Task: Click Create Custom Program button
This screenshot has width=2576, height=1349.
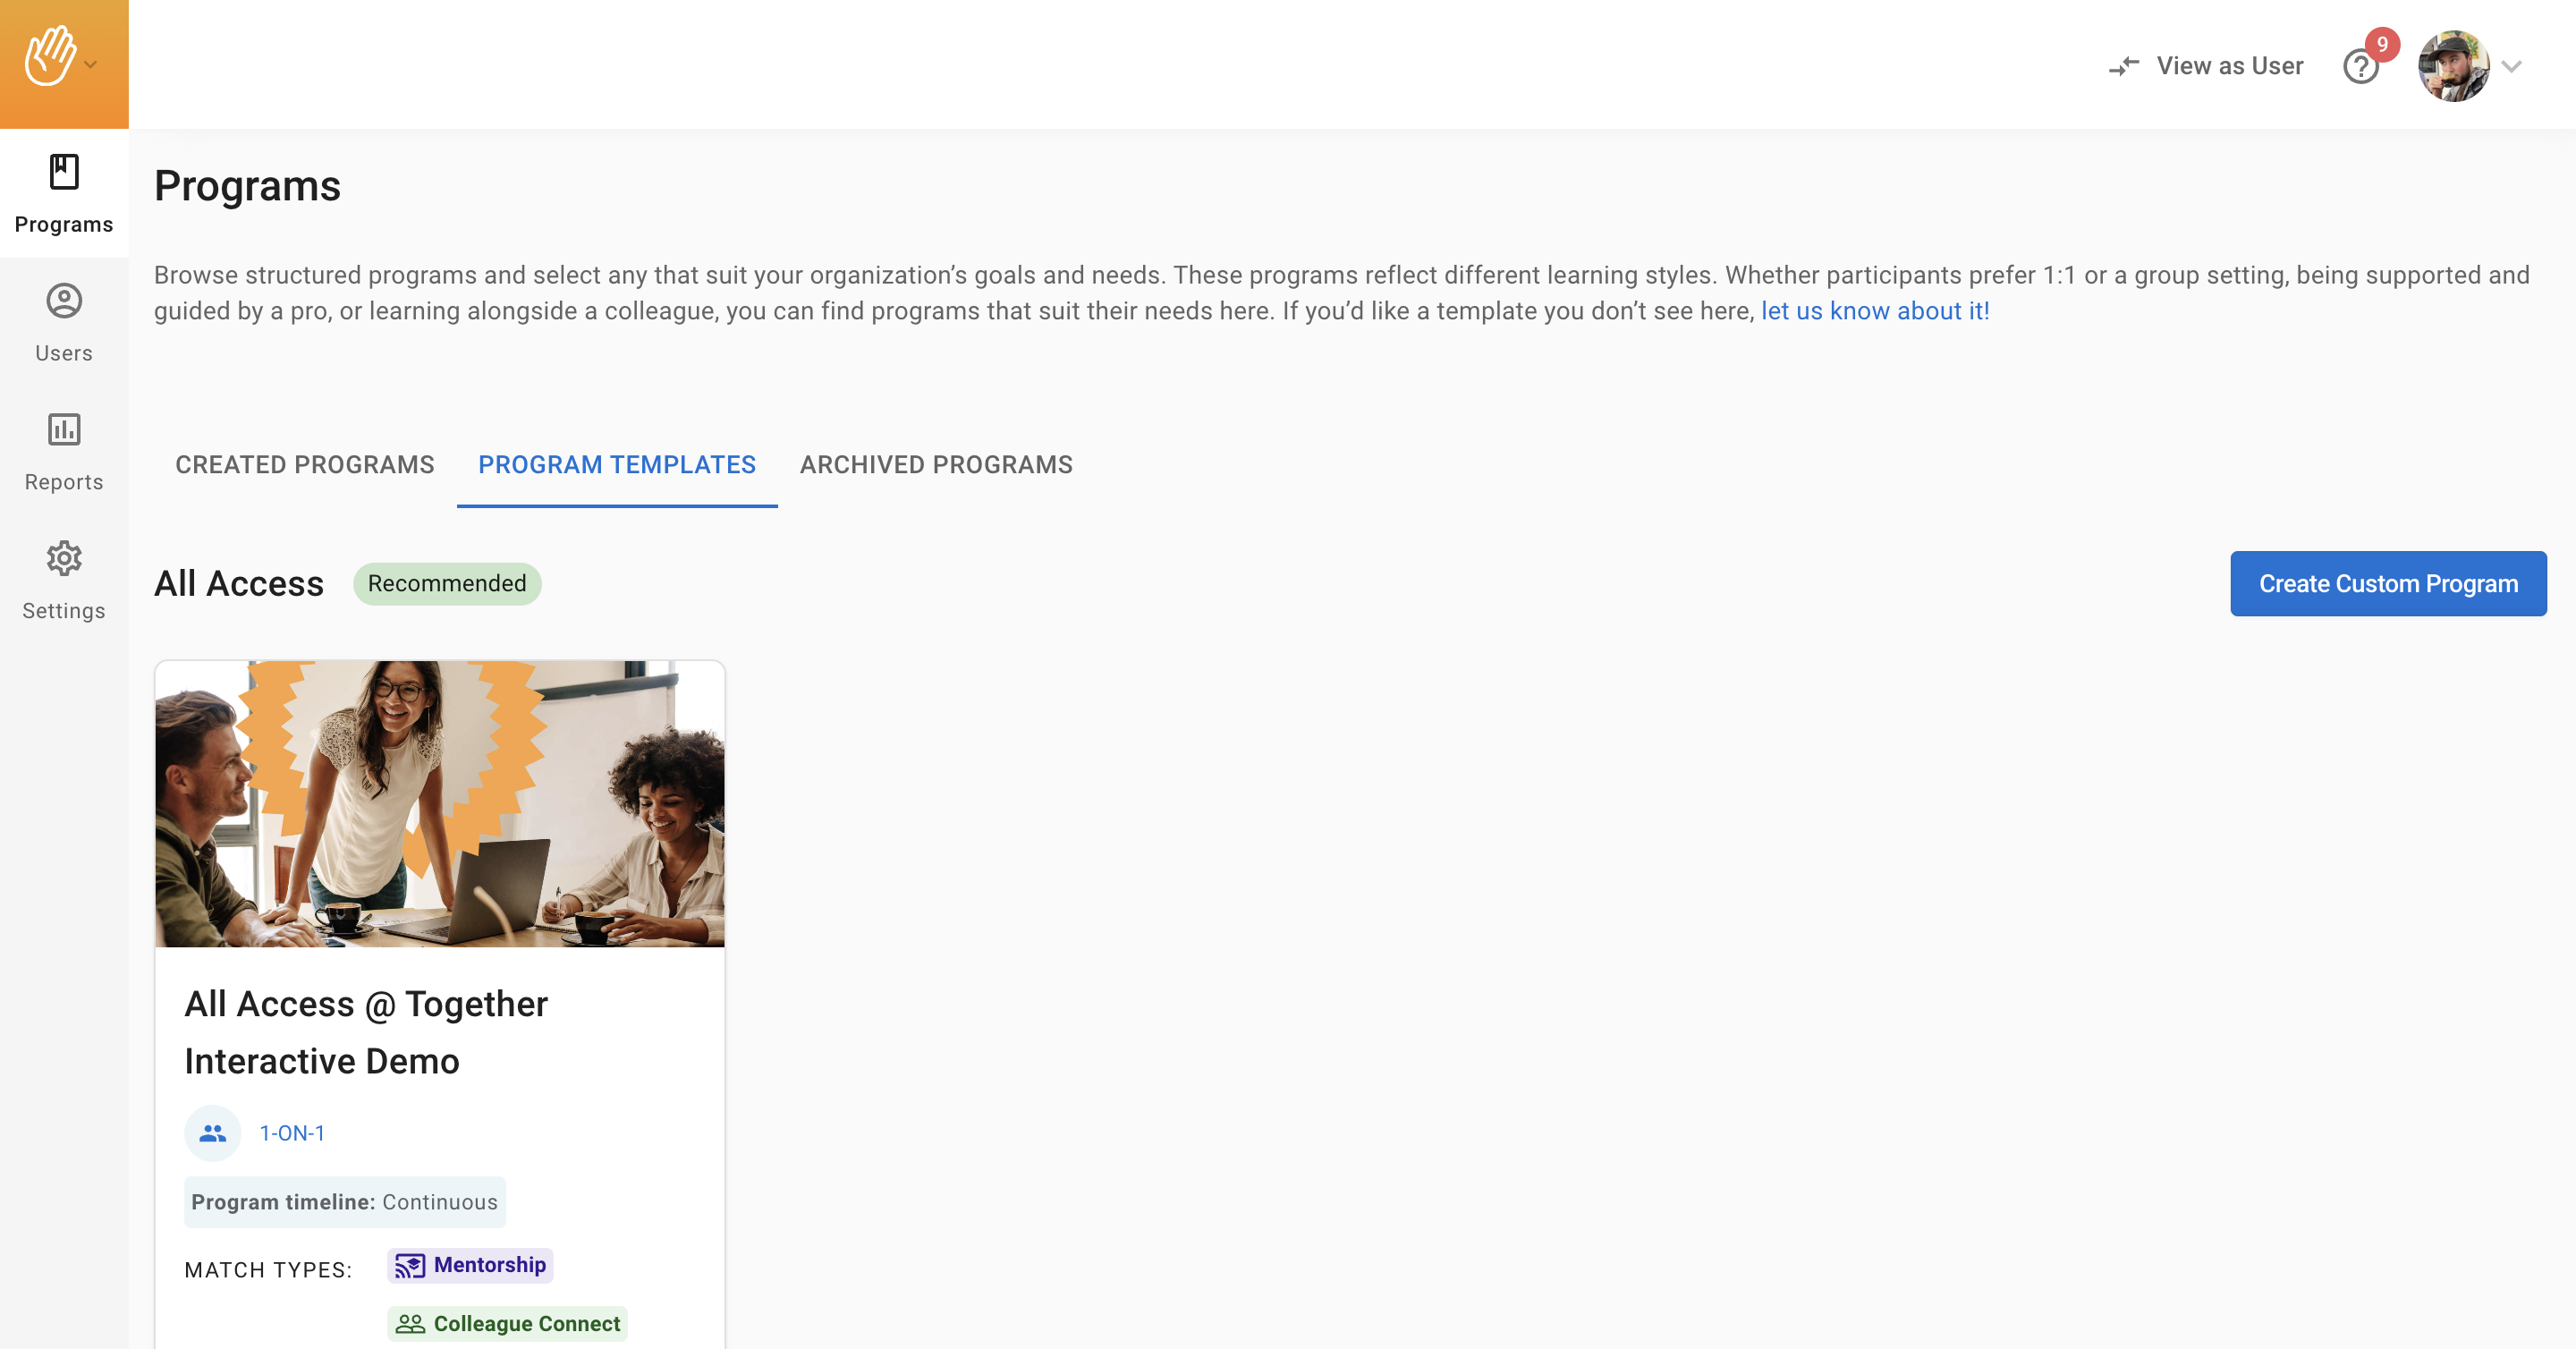Action: (x=2385, y=582)
